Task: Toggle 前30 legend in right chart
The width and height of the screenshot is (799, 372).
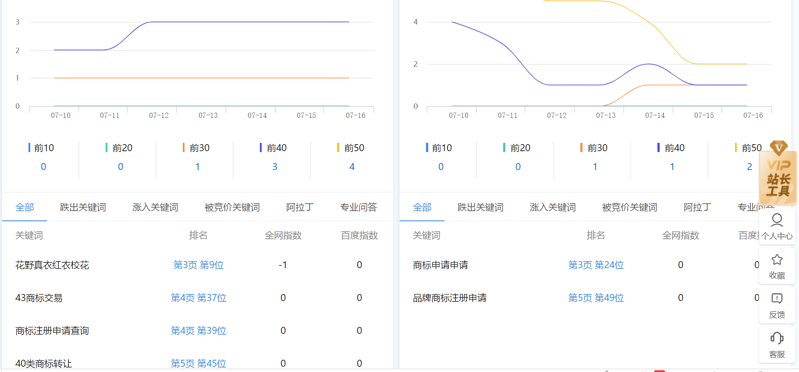Action: coord(594,148)
